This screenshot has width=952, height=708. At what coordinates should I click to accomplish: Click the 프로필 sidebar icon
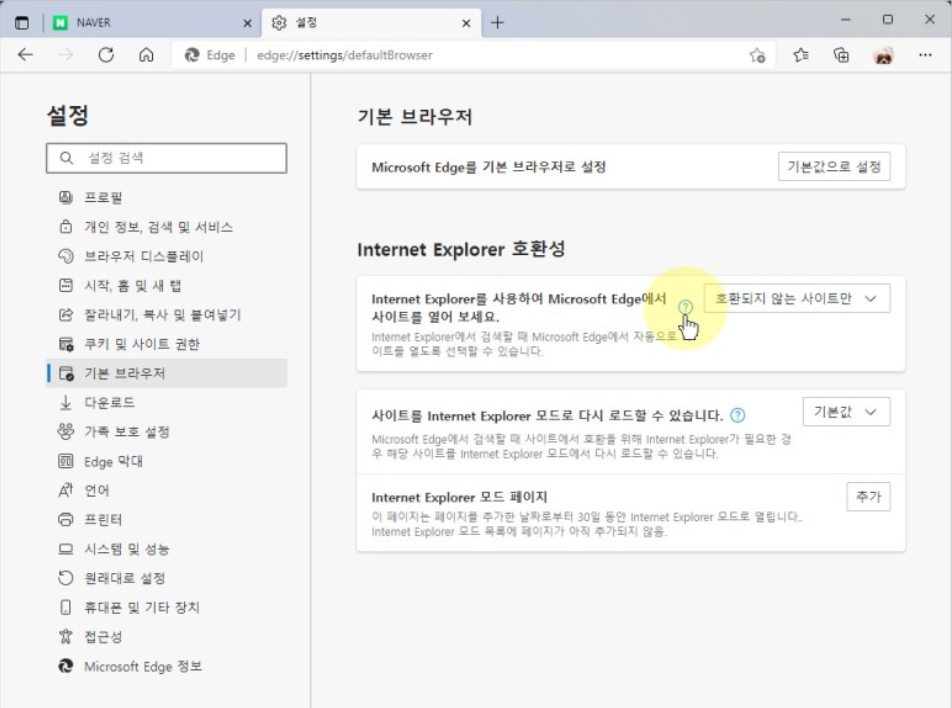(x=66, y=197)
